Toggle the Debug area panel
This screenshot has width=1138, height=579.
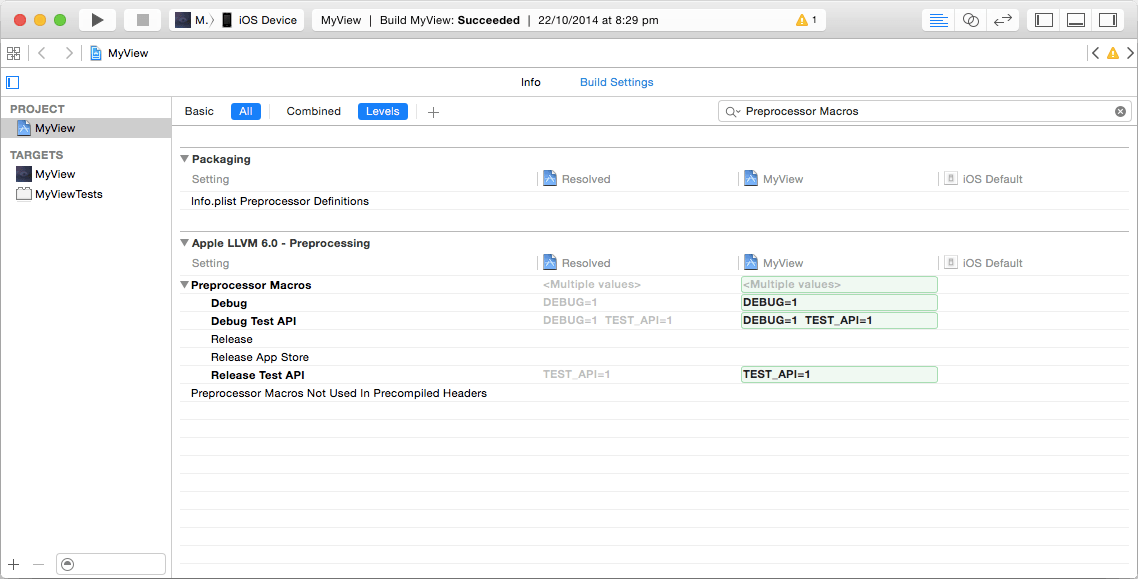click(1076, 20)
